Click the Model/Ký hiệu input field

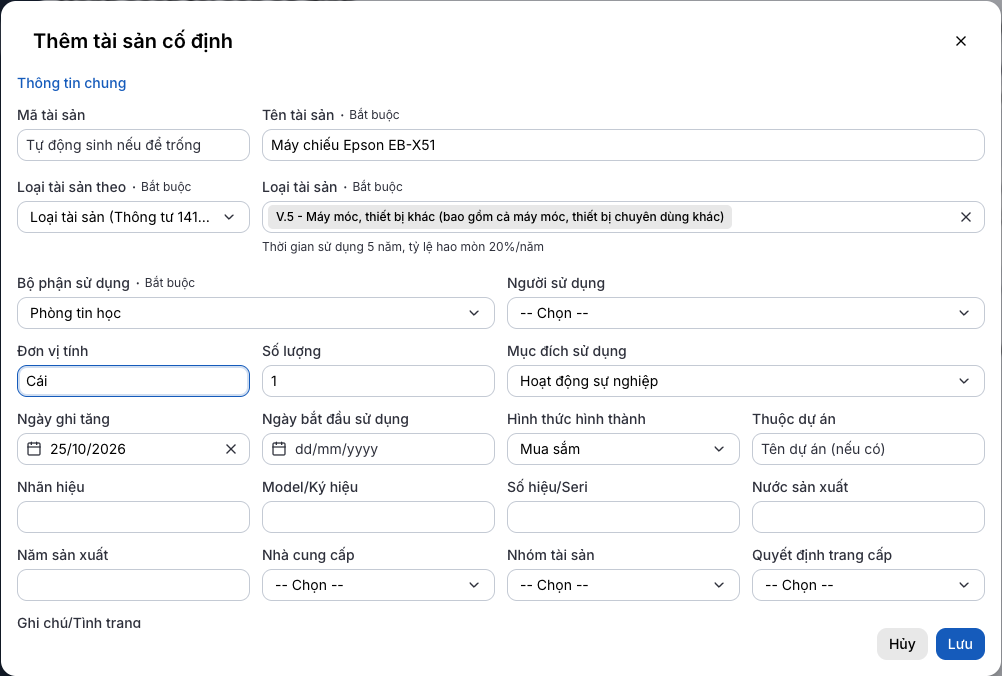[x=378, y=517]
